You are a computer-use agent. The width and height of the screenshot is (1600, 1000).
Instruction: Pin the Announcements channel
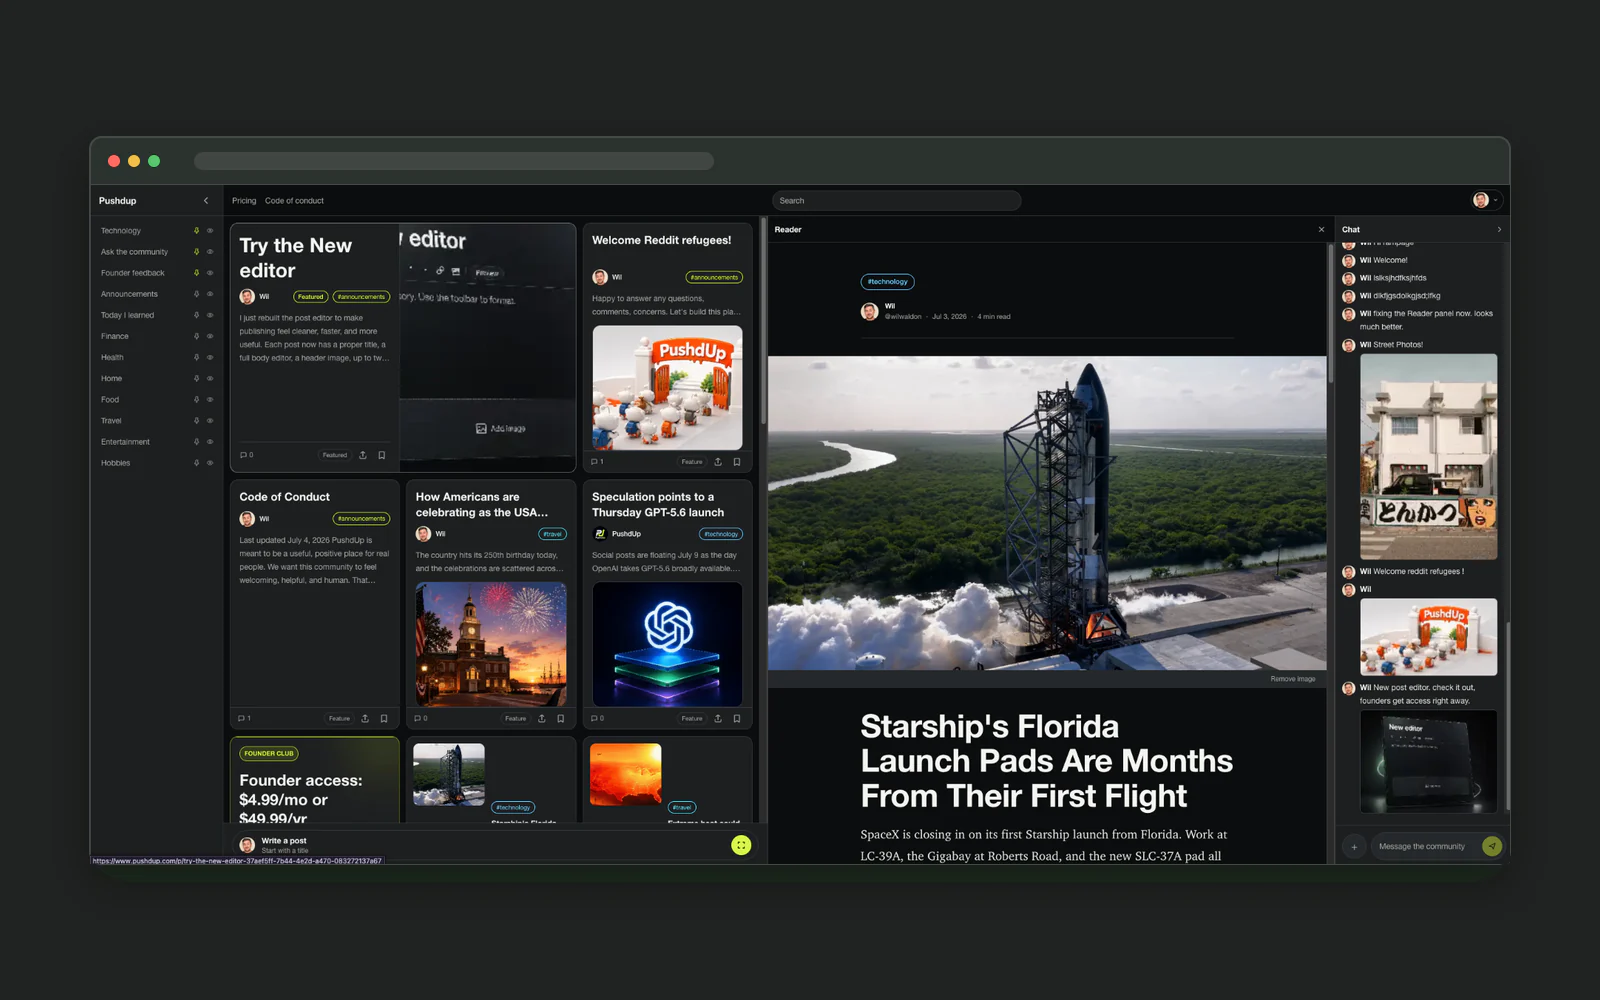pos(196,294)
